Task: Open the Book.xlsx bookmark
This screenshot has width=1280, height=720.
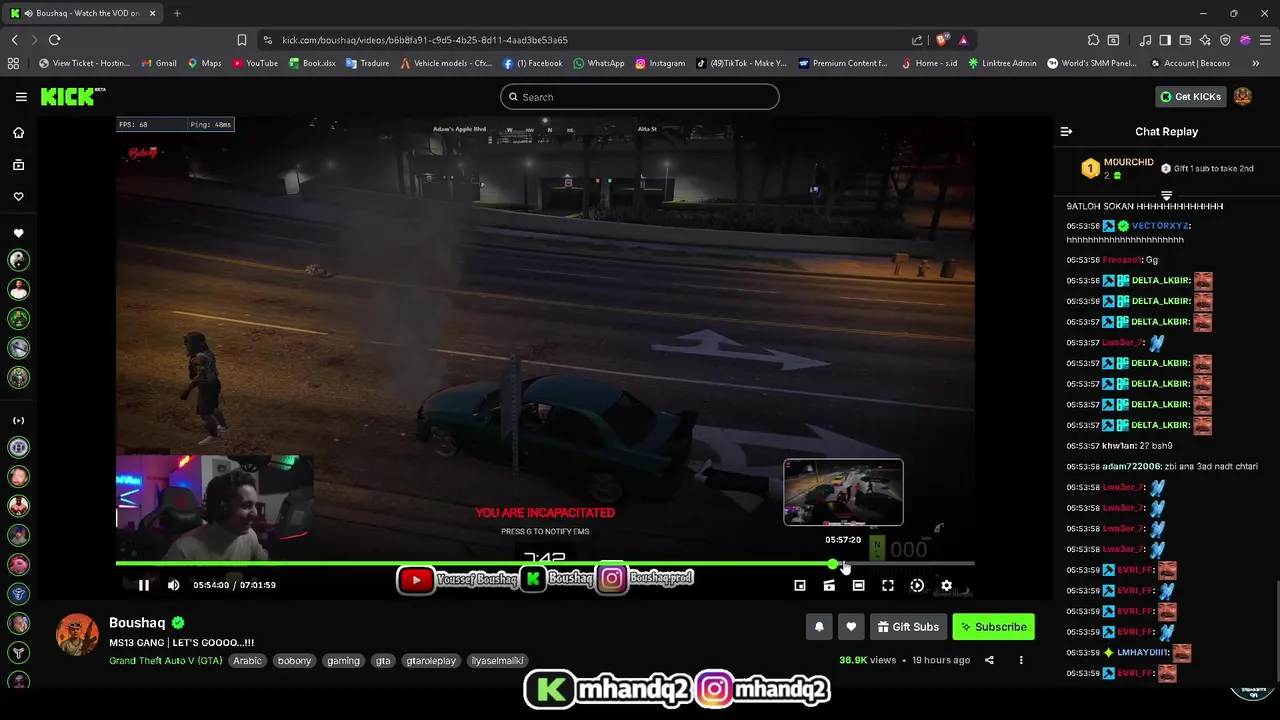Action: coord(312,63)
